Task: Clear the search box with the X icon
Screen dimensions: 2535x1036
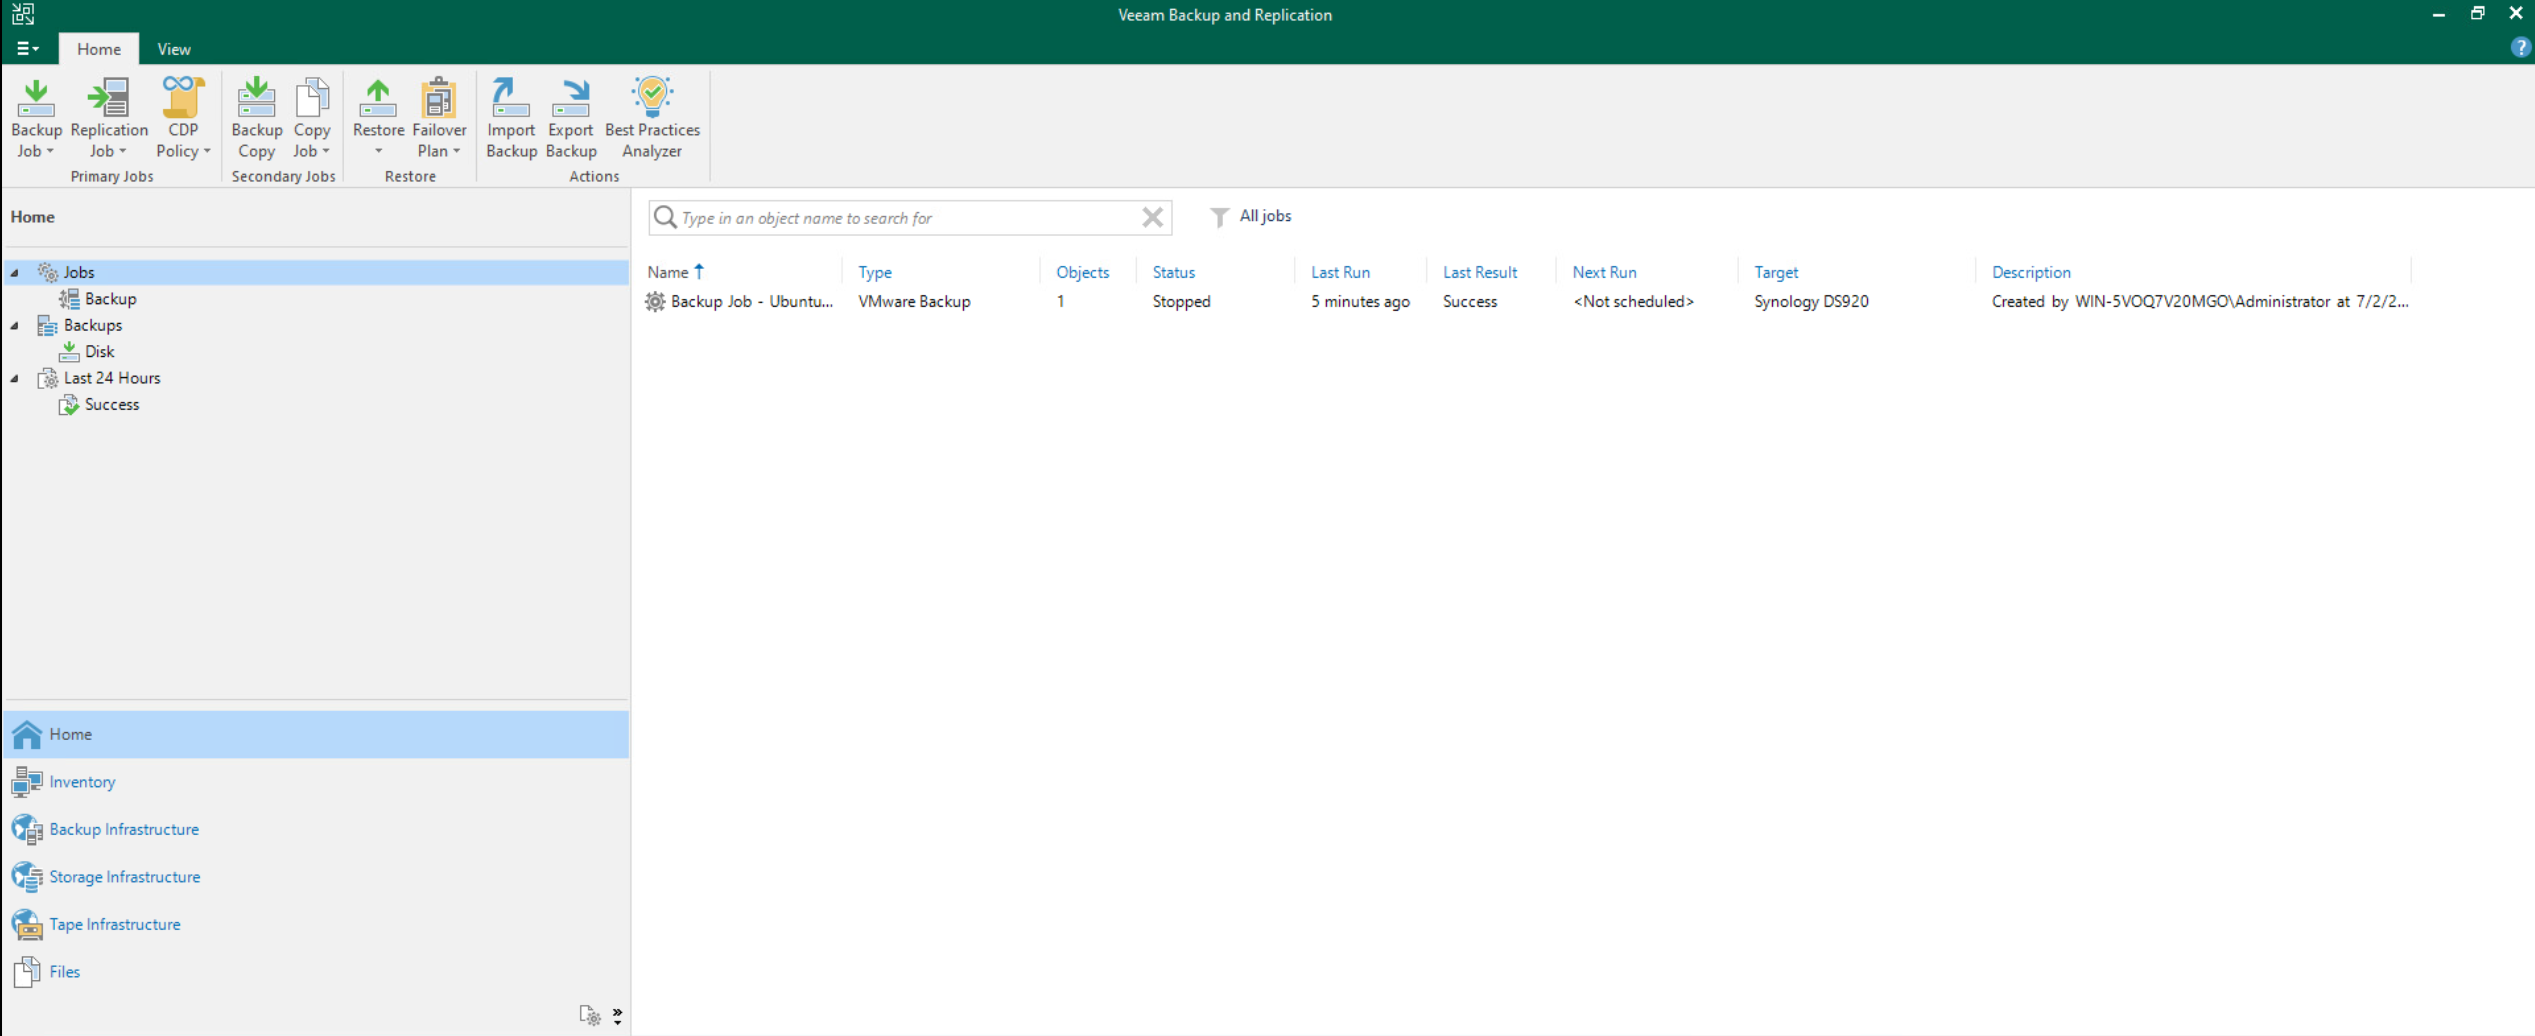Action: [x=1152, y=217]
